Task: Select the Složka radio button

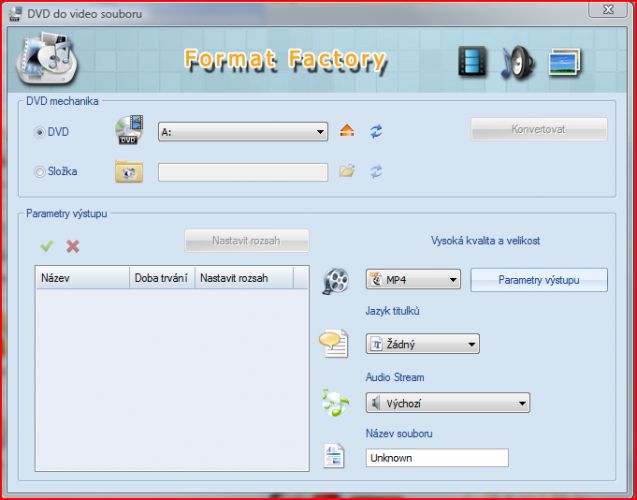Action: [x=39, y=172]
